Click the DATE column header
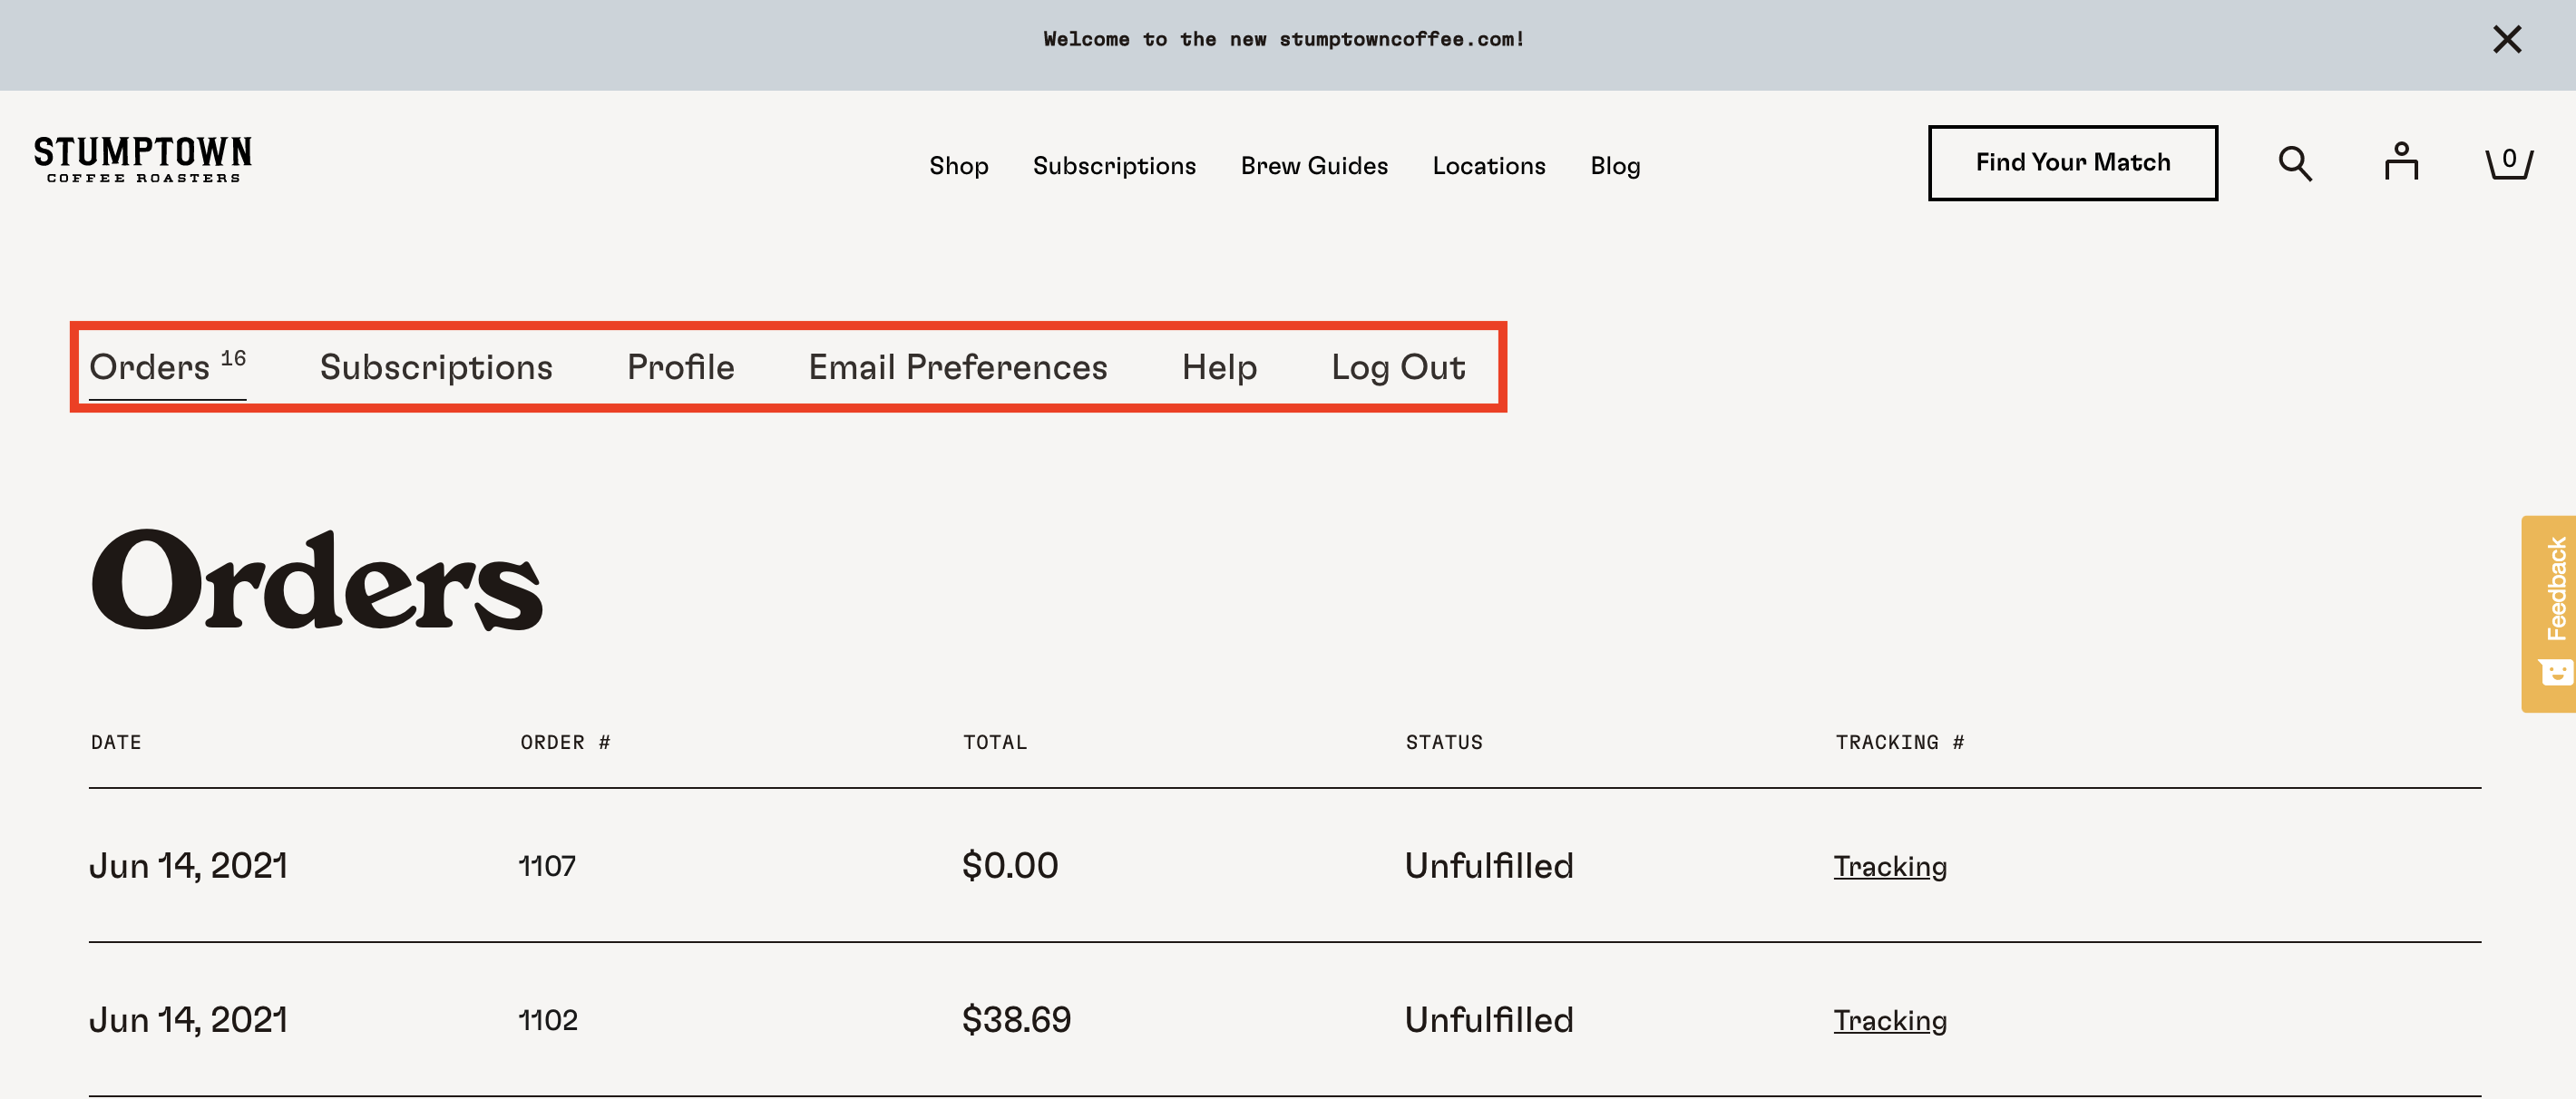This screenshot has height=1099, width=2576. point(116,742)
